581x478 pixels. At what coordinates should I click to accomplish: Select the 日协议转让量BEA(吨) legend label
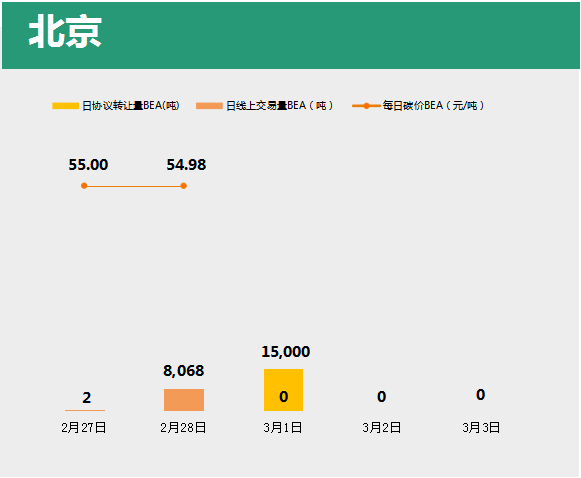click(131, 106)
